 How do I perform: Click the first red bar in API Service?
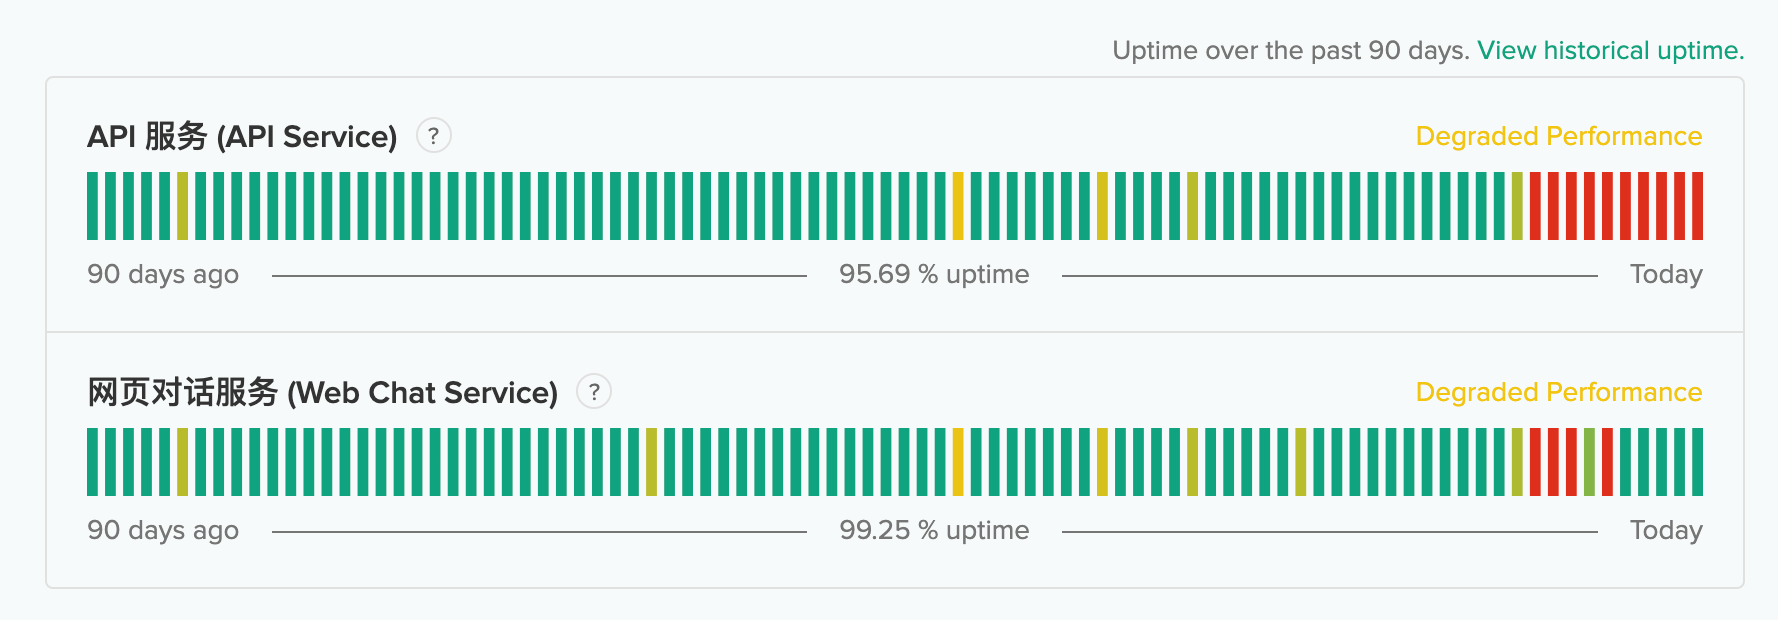click(x=1535, y=206)
